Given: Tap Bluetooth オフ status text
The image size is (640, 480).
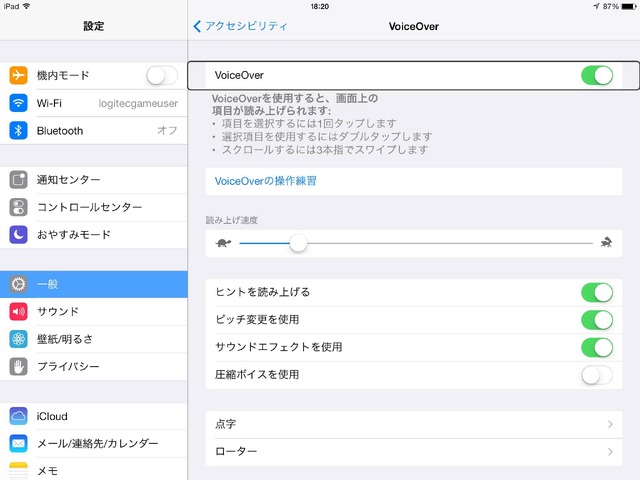Looking at the screenshot, I should (167, 131).
